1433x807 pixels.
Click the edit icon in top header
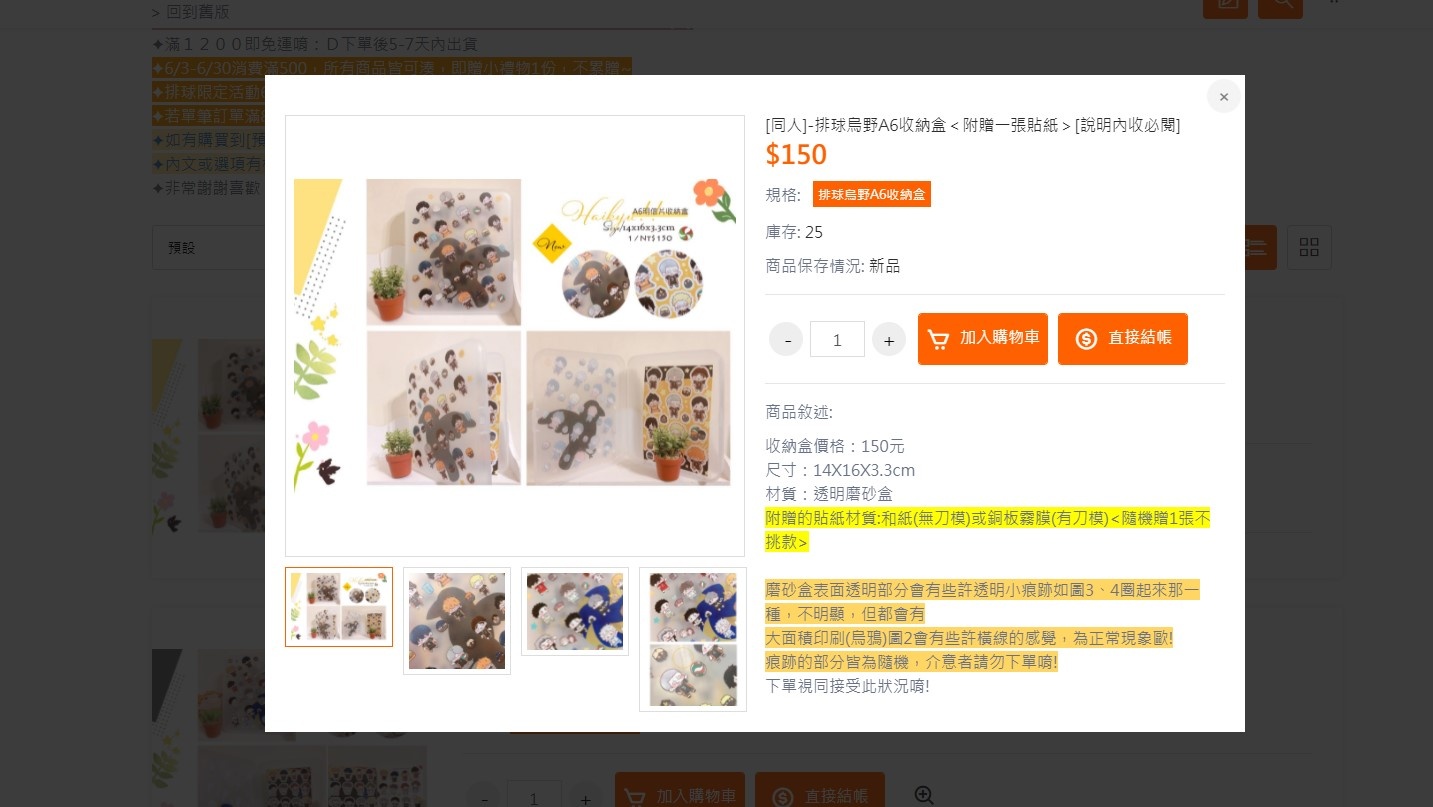point(1225,5)
